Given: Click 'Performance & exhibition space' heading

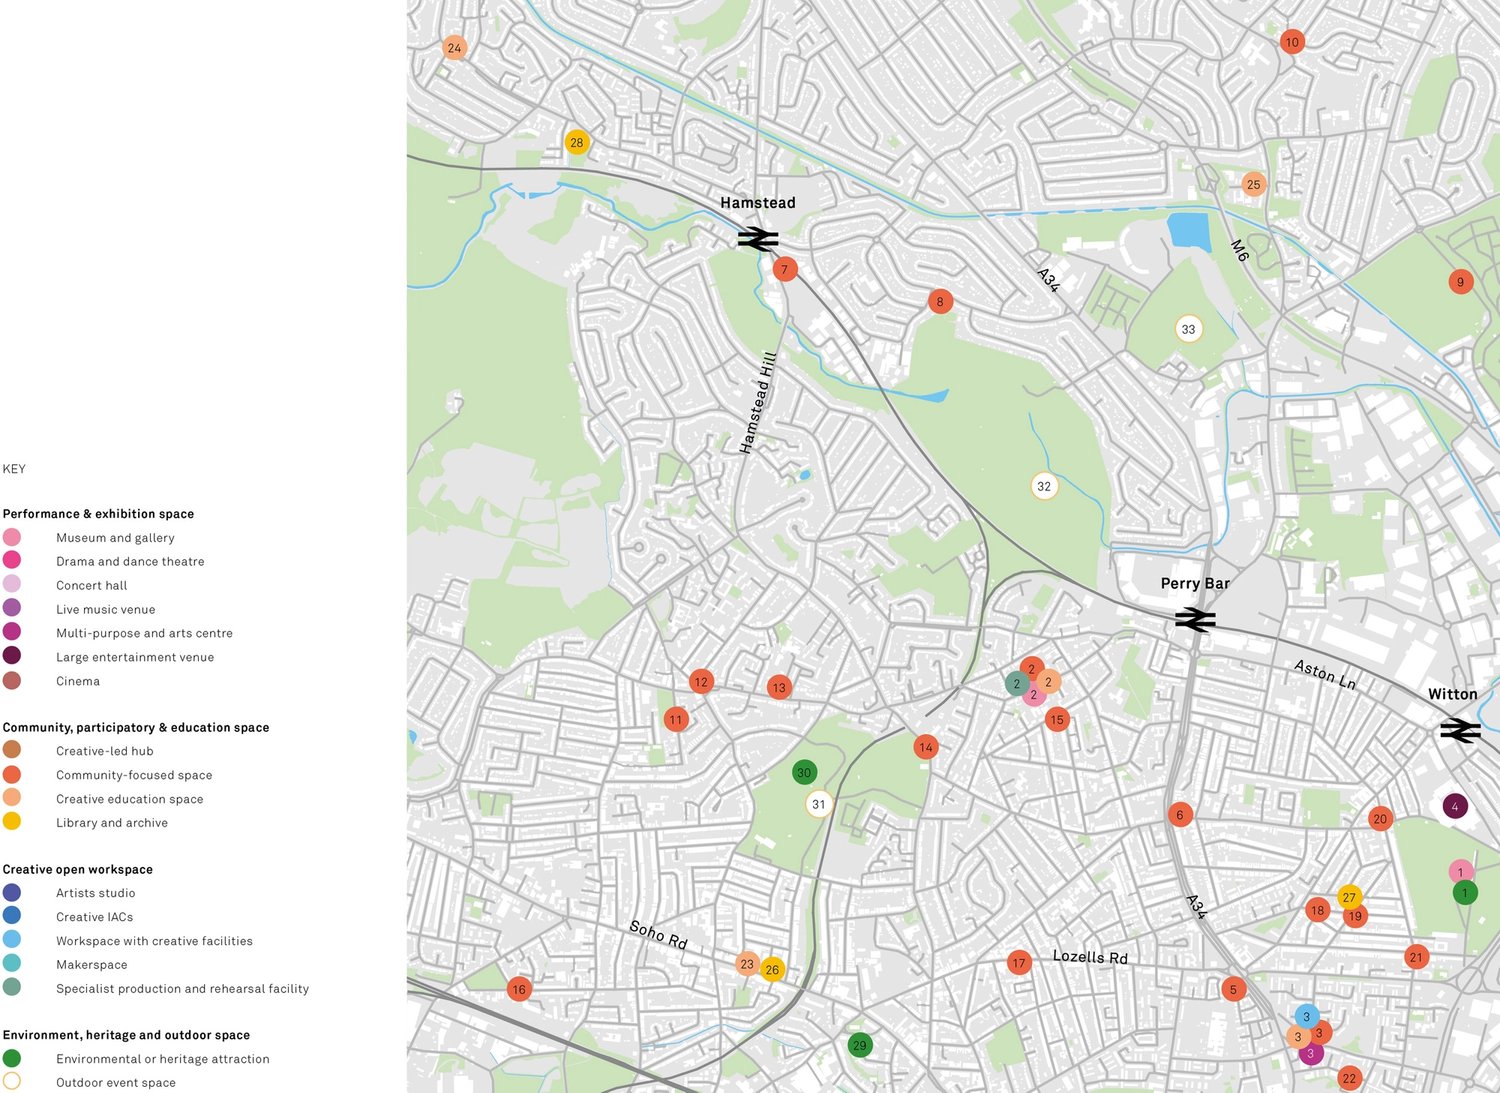Looking at the screenshot, I should (x=98, y=514).
